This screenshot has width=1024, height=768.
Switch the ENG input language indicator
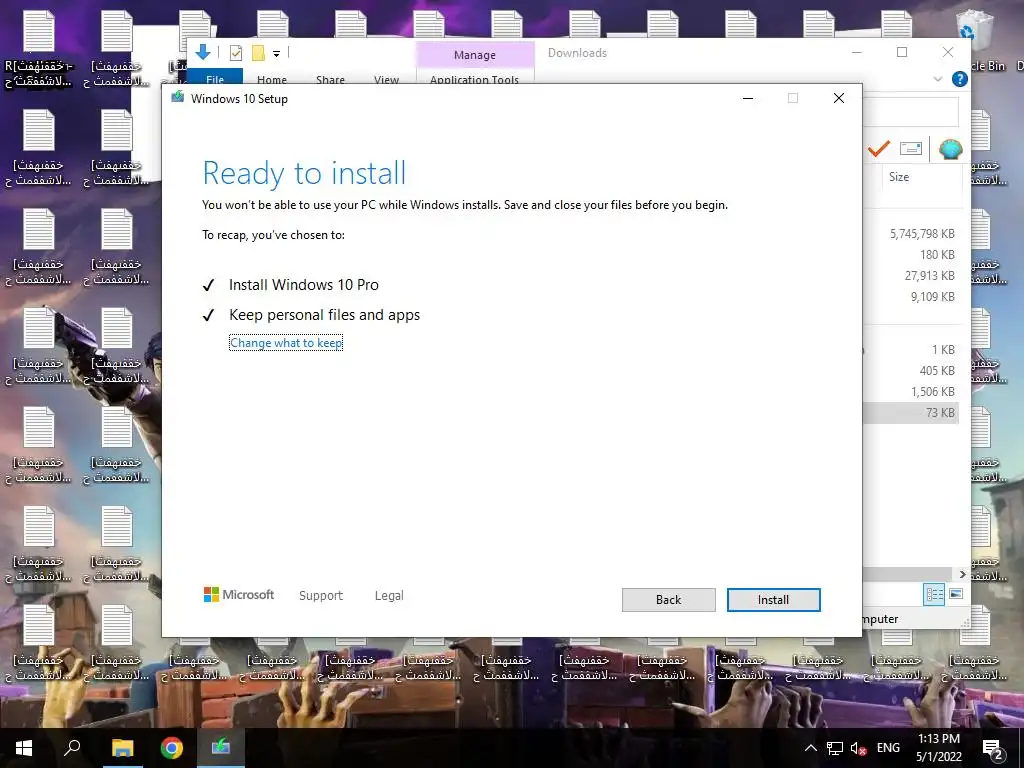pos(888,748)
